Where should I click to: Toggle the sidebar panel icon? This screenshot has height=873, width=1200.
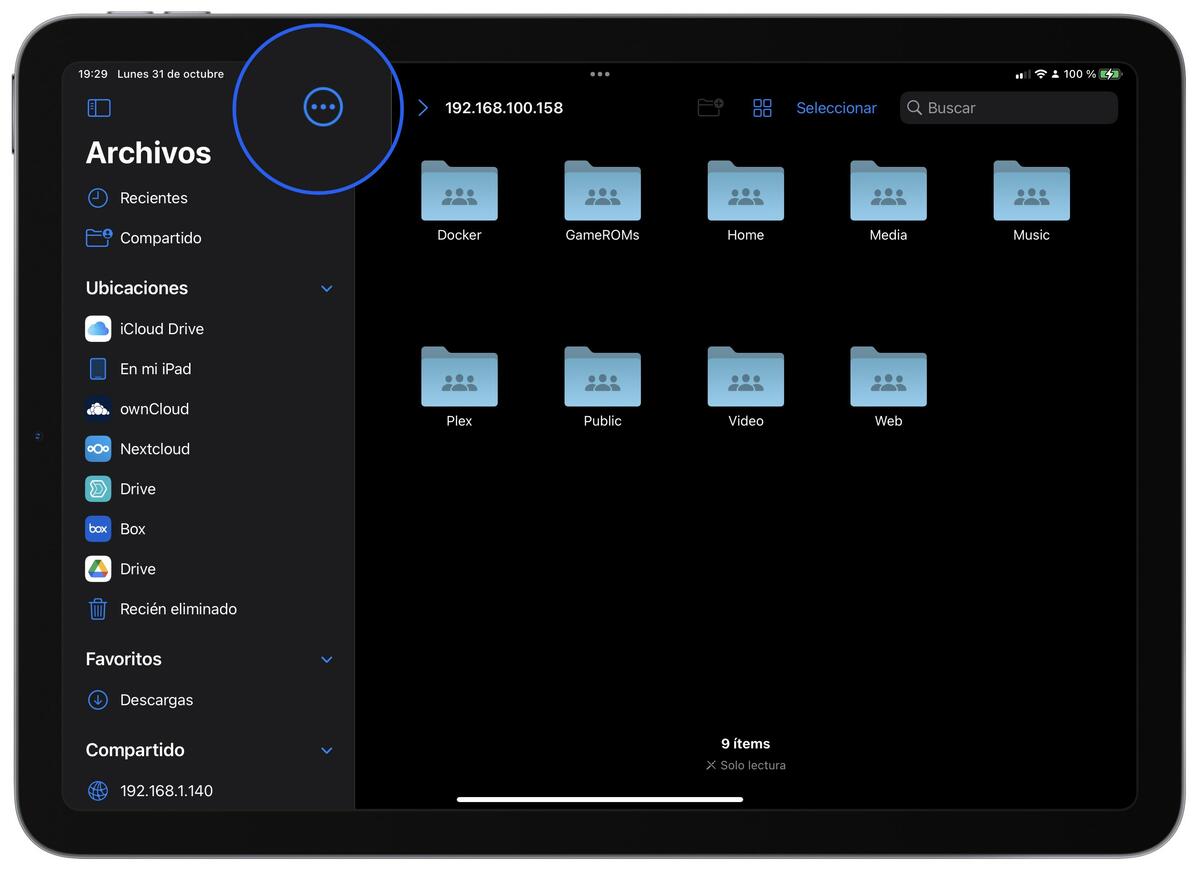(x=98, y=108)
